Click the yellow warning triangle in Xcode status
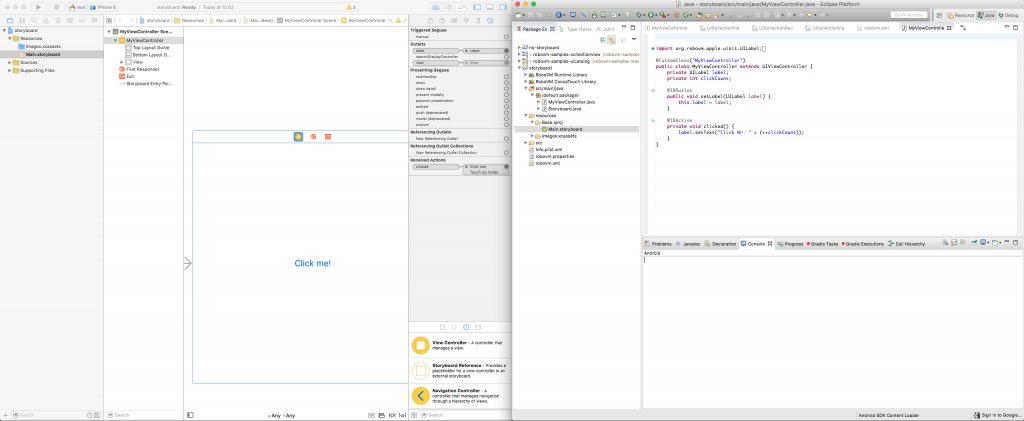This screenshot has width=1024, height=421. coord(351,7)
